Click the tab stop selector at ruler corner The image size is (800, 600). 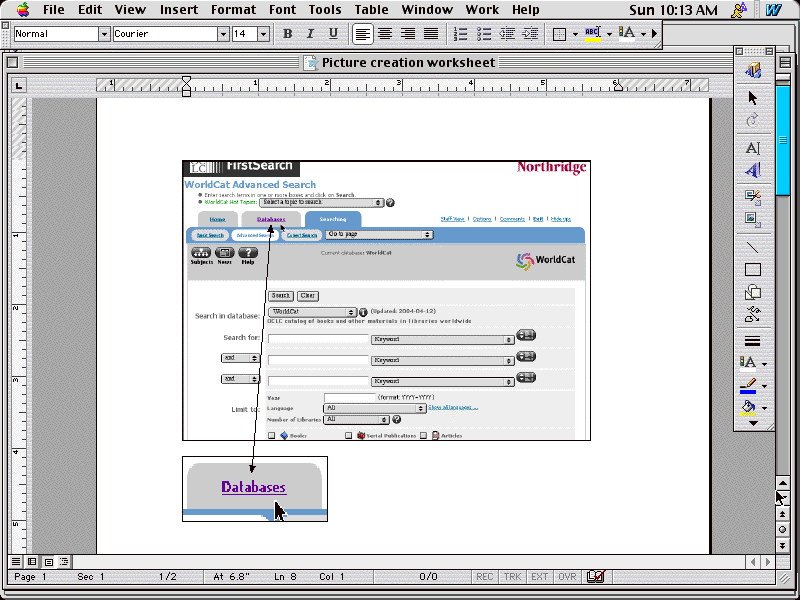coord(19,85)
